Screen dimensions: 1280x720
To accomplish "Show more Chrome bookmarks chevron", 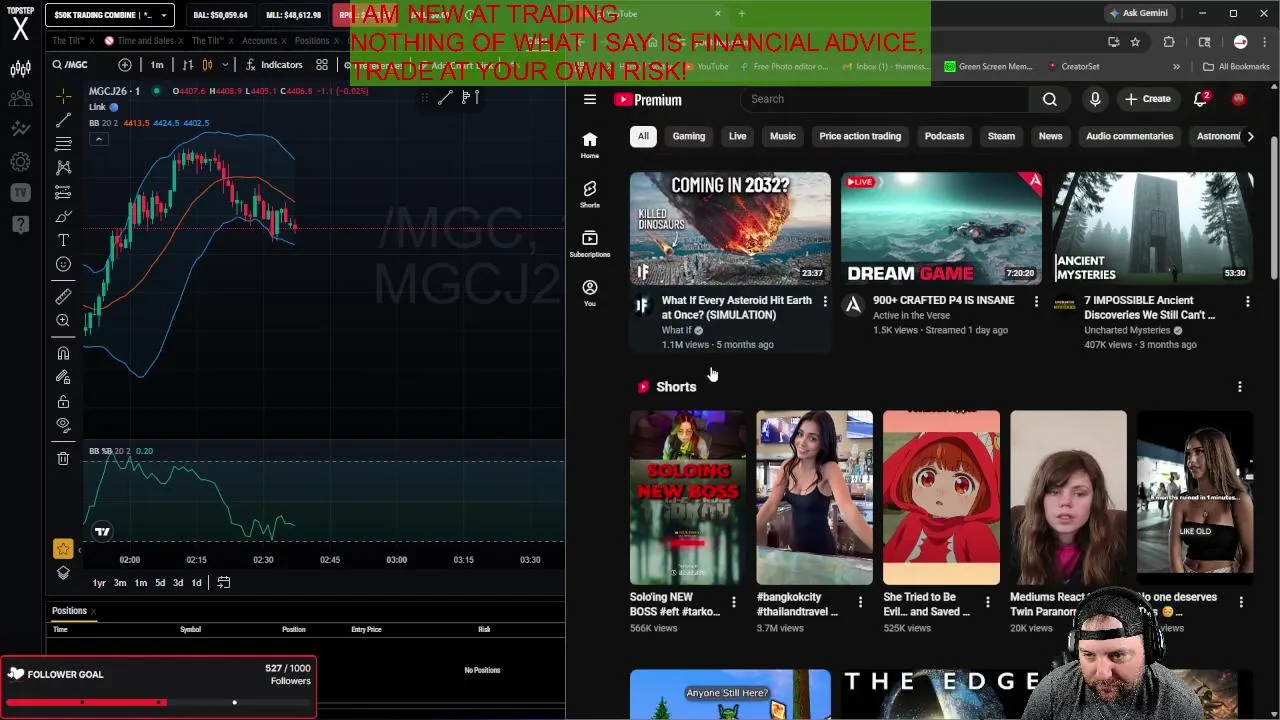I will 1176,66.
